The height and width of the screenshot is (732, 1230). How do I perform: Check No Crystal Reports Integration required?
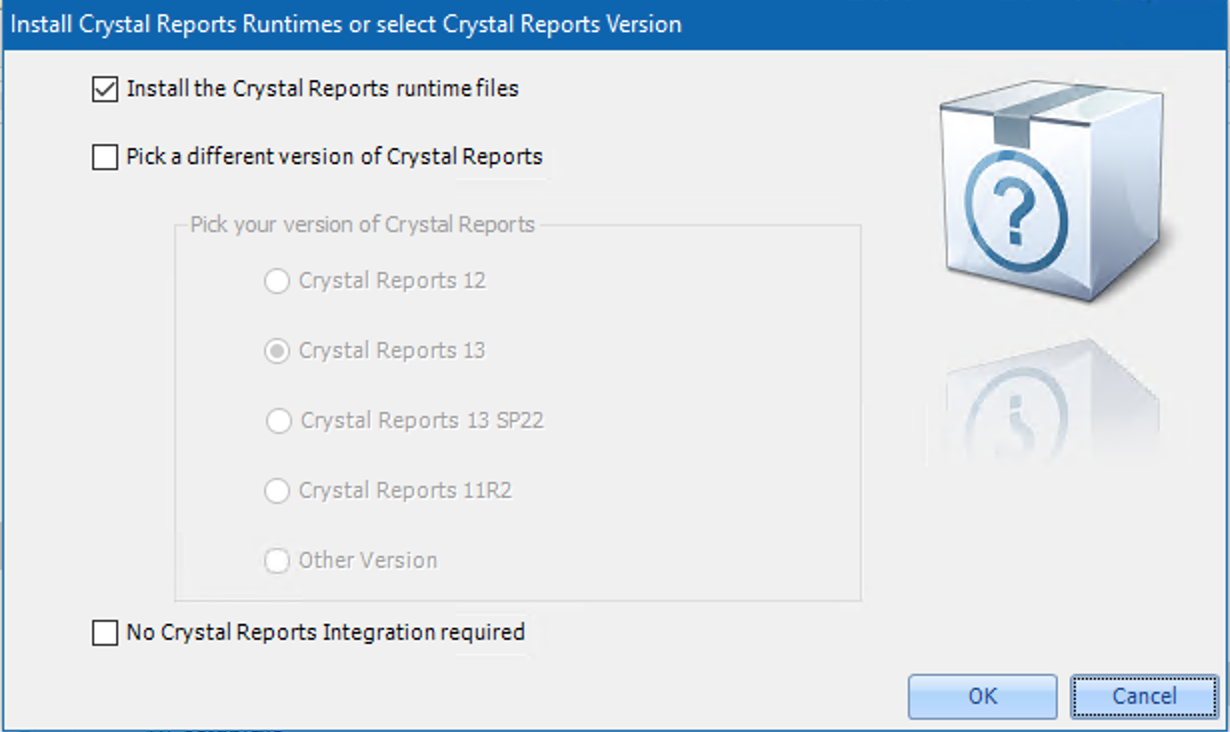(104, 633)
